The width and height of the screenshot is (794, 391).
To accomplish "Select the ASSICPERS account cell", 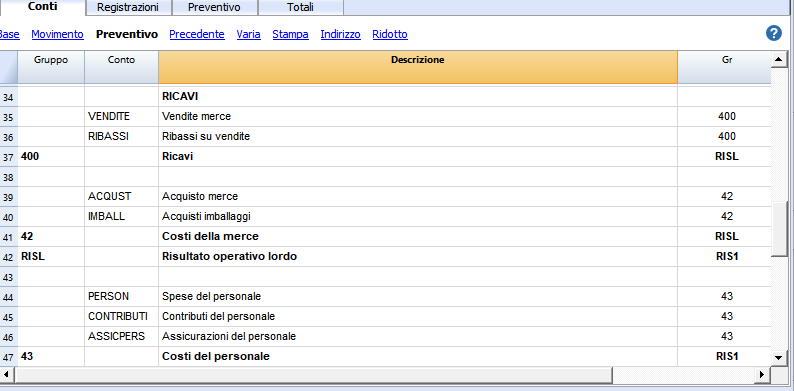I will click(x=122, y=336).
